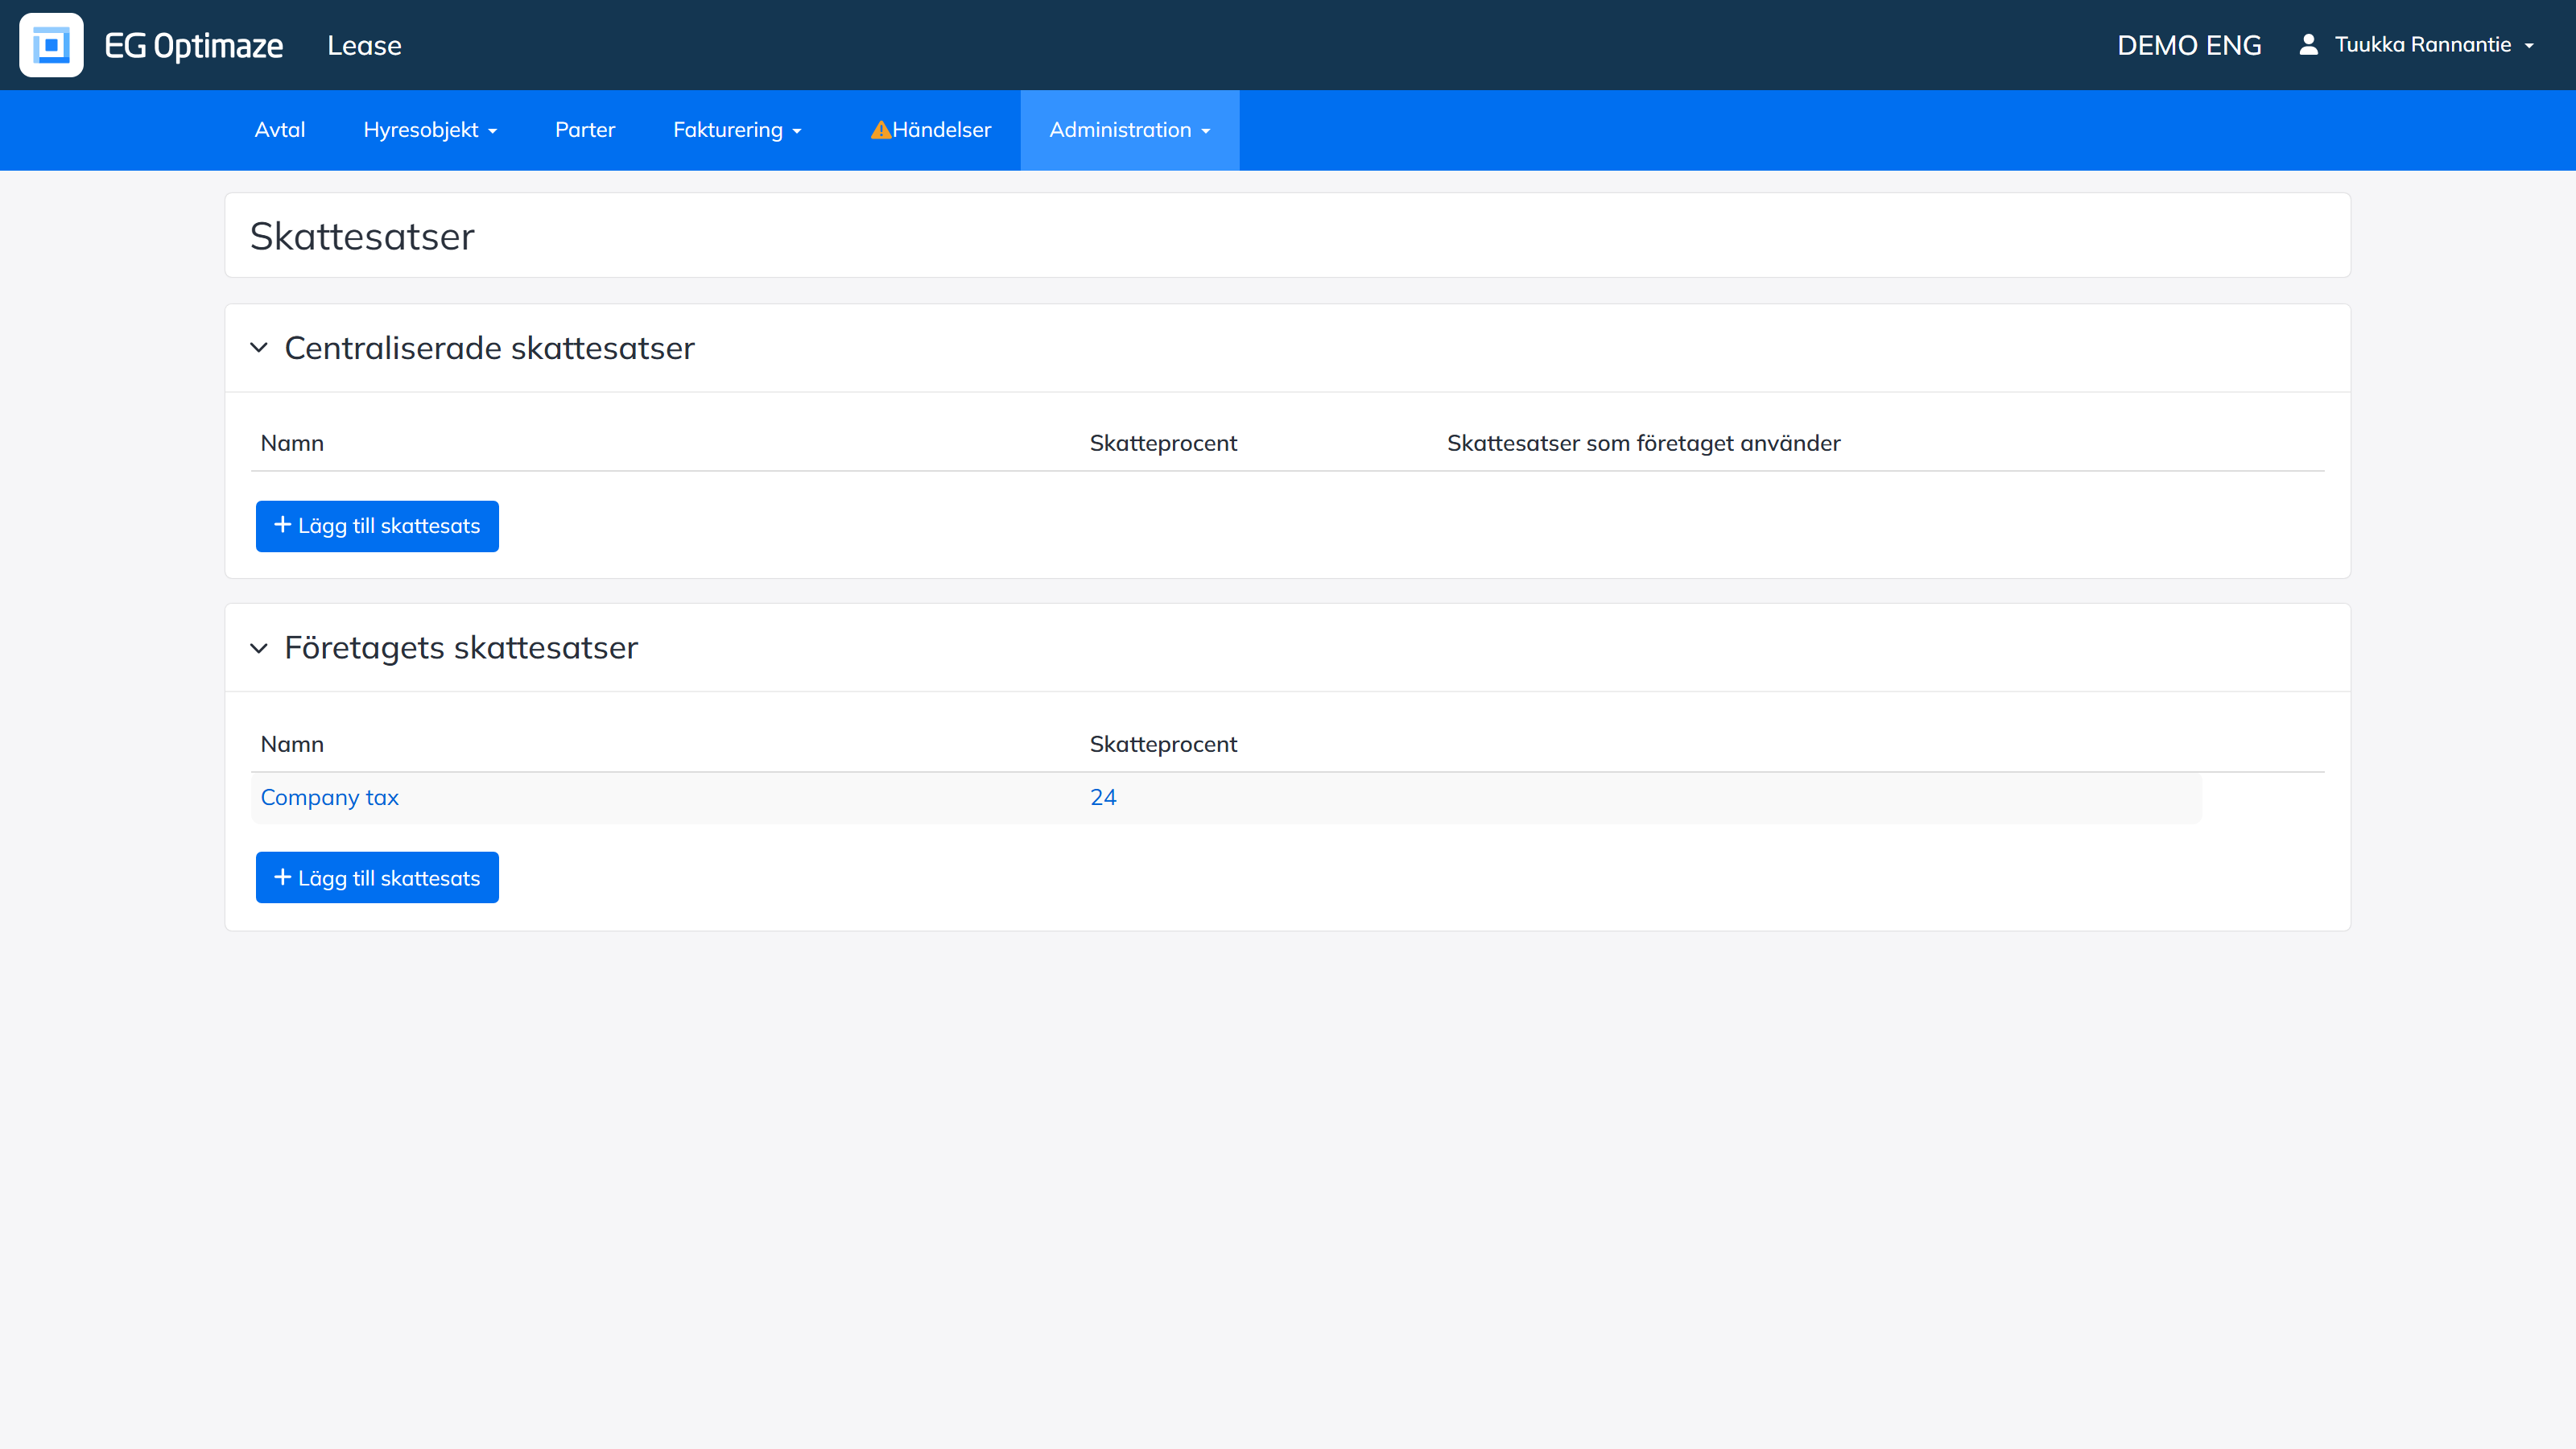Go to the Parter page
Image resolution: width=2576 pixels, height=1449 pixels.
585,130
